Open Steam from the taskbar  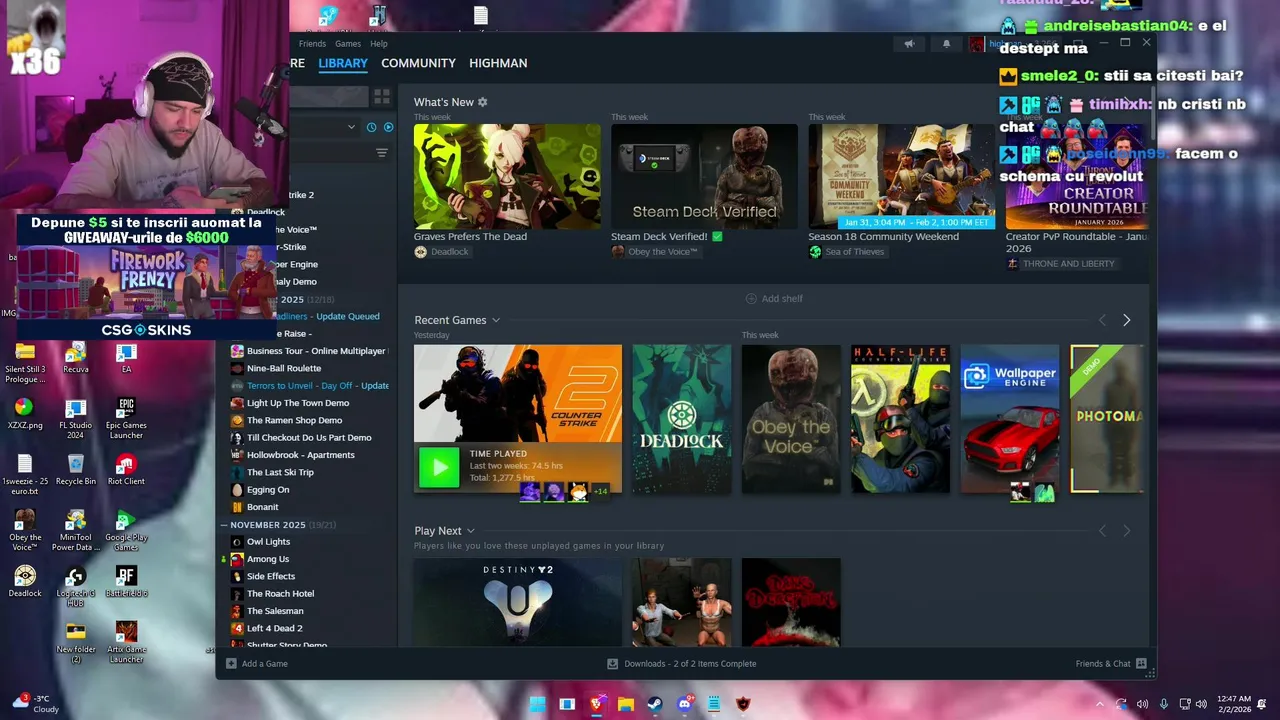(655, 704)
